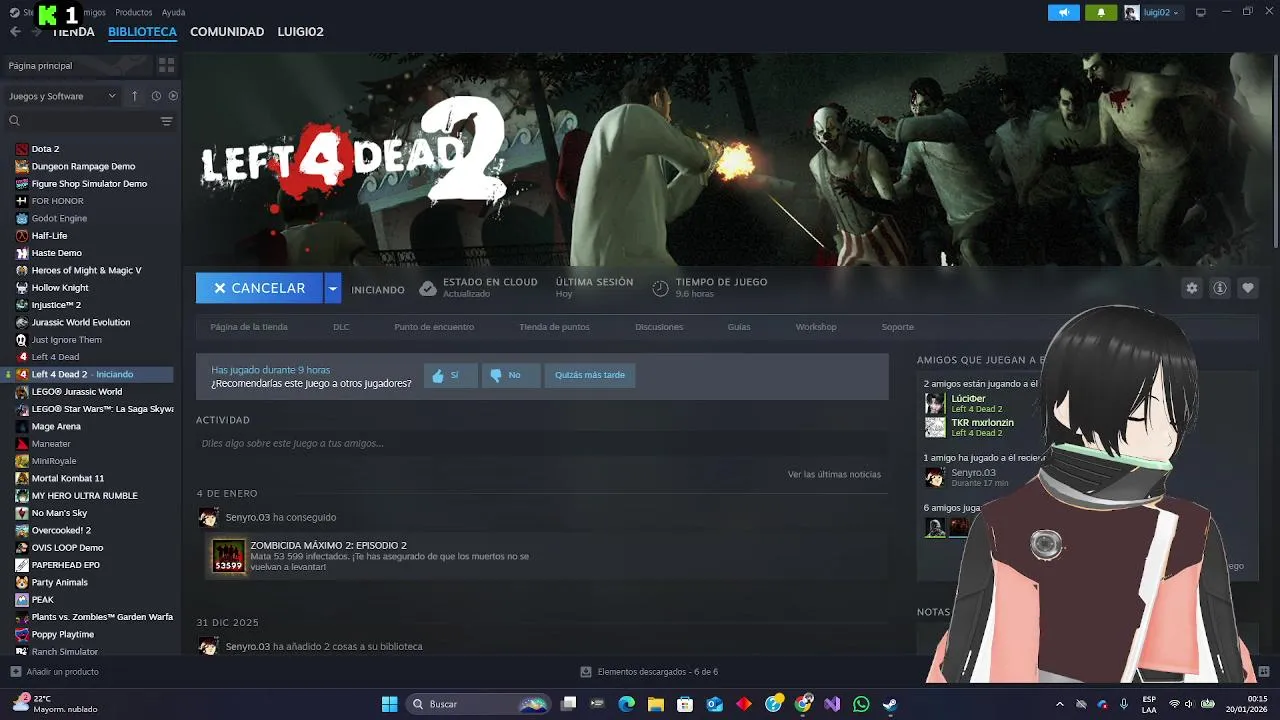
Task: Open the LUIGI02 profile tab
Action: 300,32
